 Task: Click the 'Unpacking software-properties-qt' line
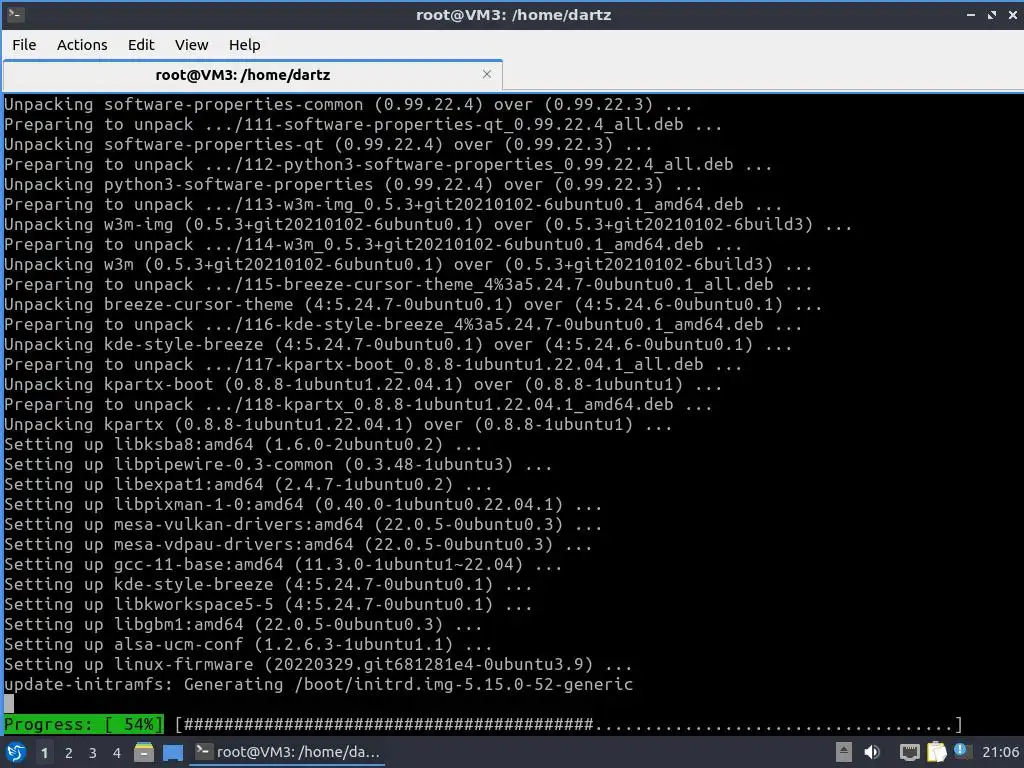328,144
